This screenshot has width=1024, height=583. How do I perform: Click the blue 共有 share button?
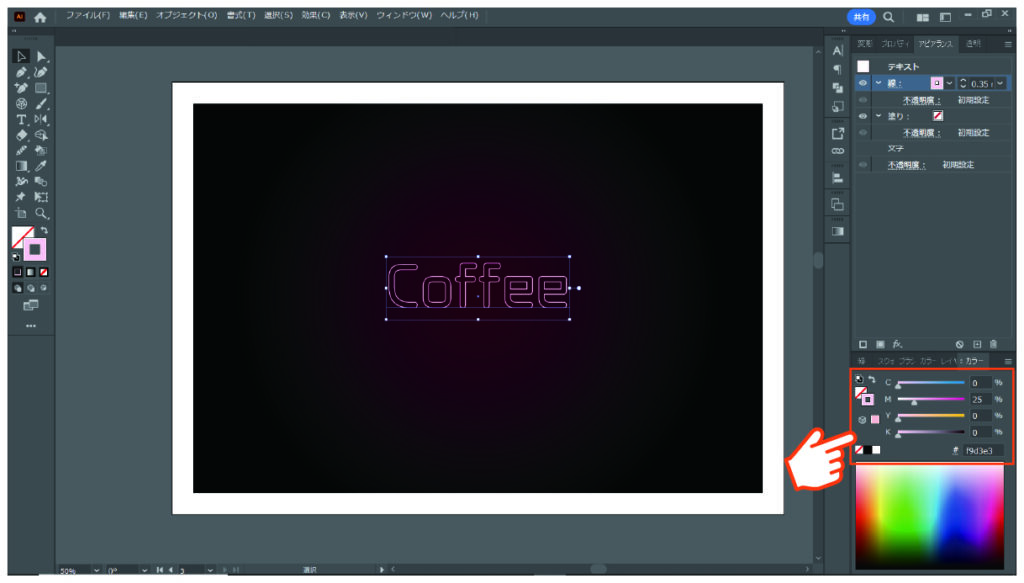pos(861,18)
